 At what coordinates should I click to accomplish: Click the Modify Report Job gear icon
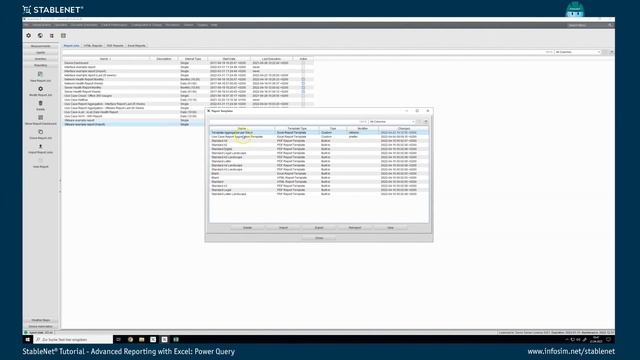click(40, 89)
